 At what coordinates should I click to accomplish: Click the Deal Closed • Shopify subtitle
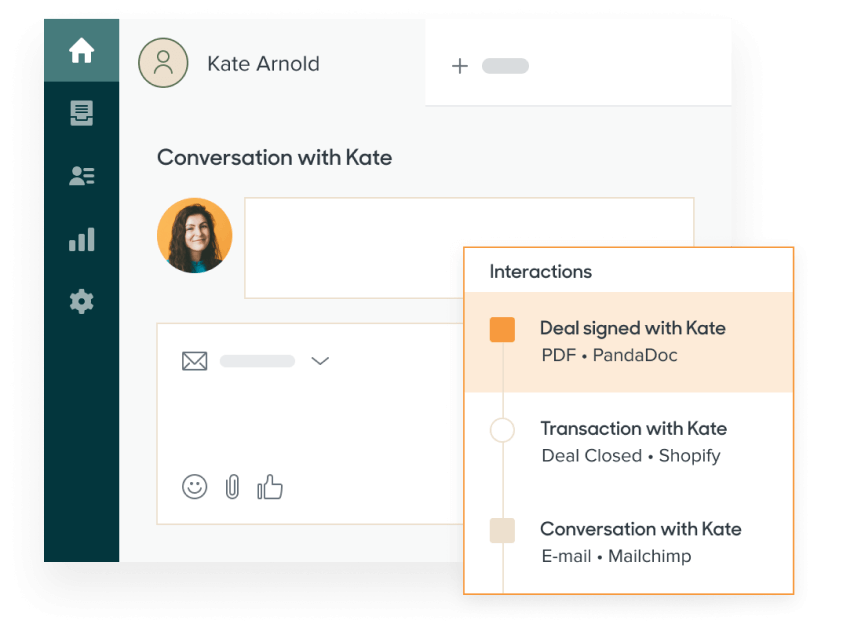tap(631, 456)
